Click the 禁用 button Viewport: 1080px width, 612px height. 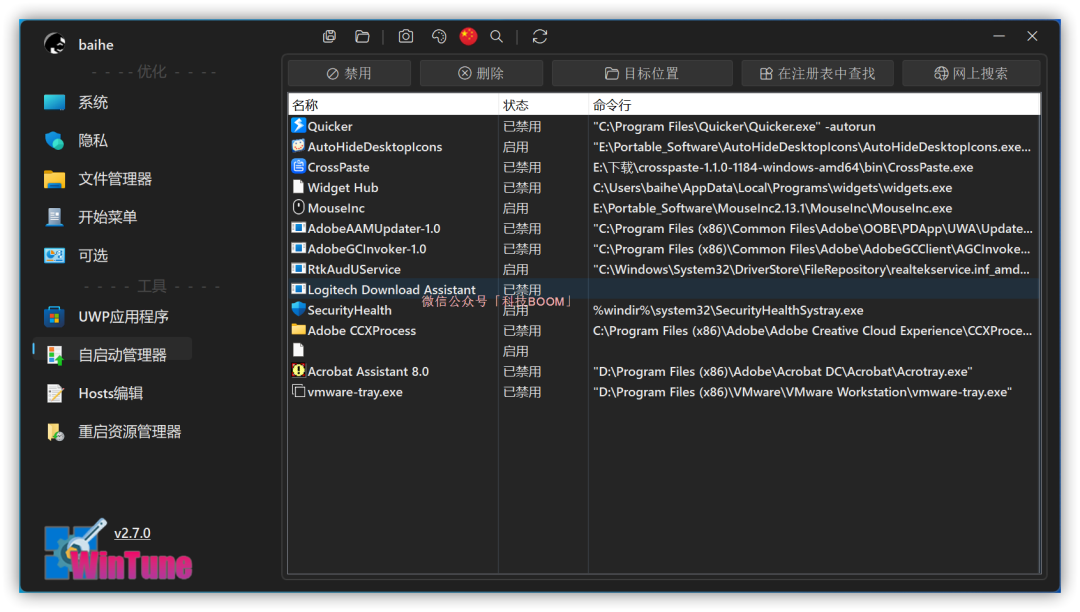click(x=349, y=73)
